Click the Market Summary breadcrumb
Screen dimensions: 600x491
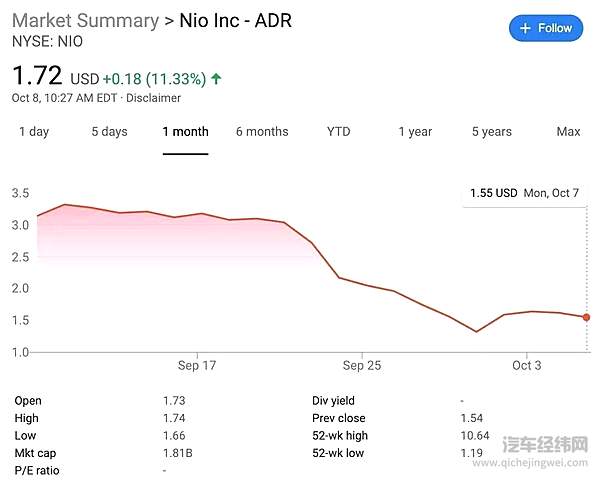pos(85,21)
